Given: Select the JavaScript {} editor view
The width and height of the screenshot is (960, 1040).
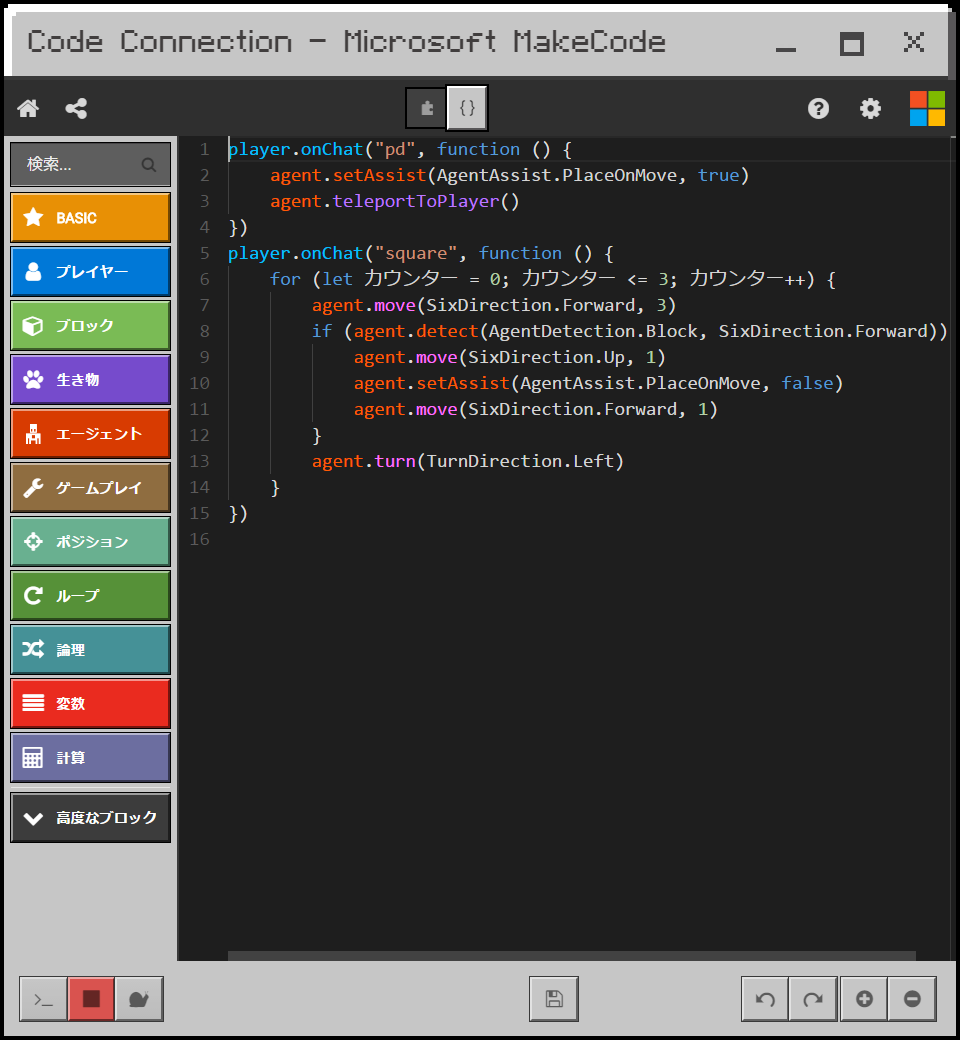Looking at the screenshot, I should coord(467,108).
